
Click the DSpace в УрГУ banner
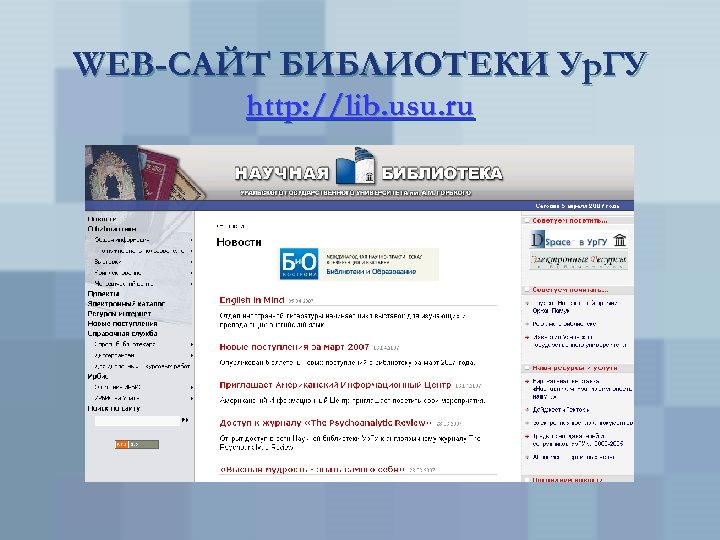pyautogui.click(x=579, y=240)
